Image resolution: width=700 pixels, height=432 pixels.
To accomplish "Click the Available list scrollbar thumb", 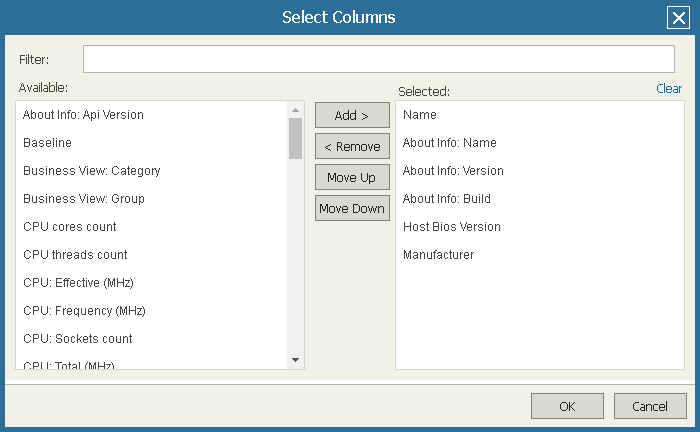I will (x=295, y=138).
